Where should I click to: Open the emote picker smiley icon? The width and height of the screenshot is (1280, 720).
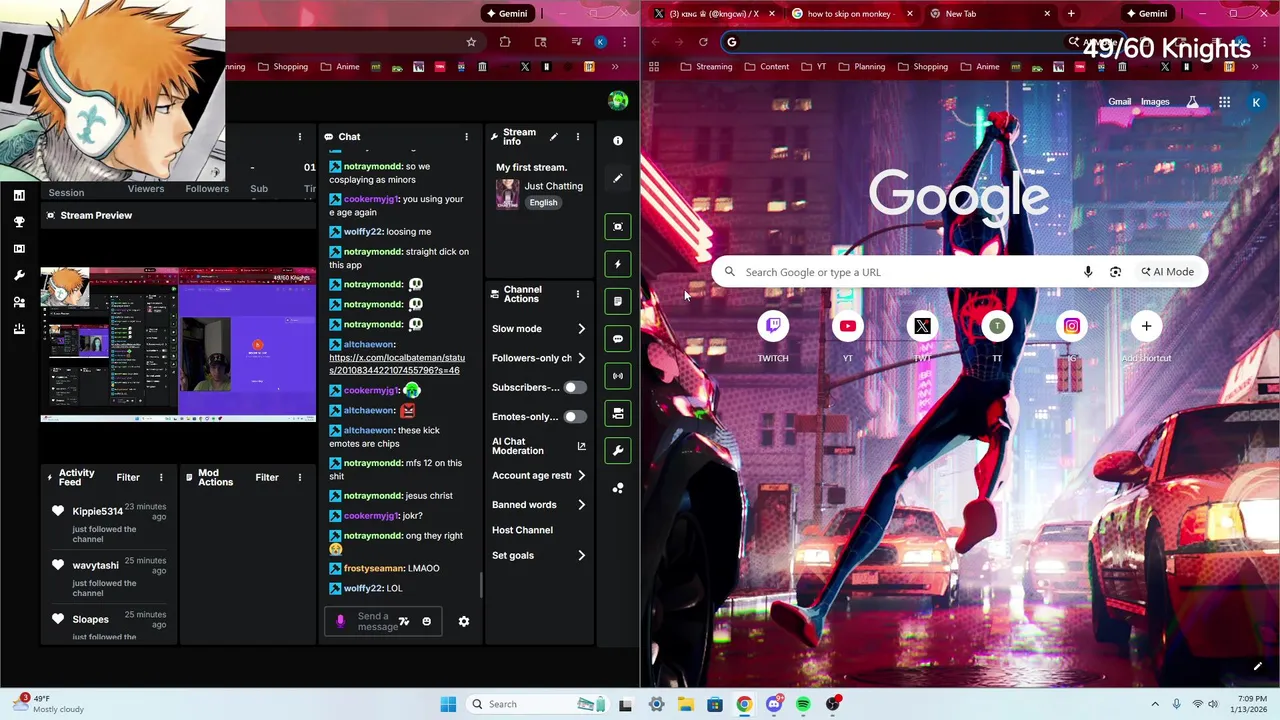tap(426, 621)
